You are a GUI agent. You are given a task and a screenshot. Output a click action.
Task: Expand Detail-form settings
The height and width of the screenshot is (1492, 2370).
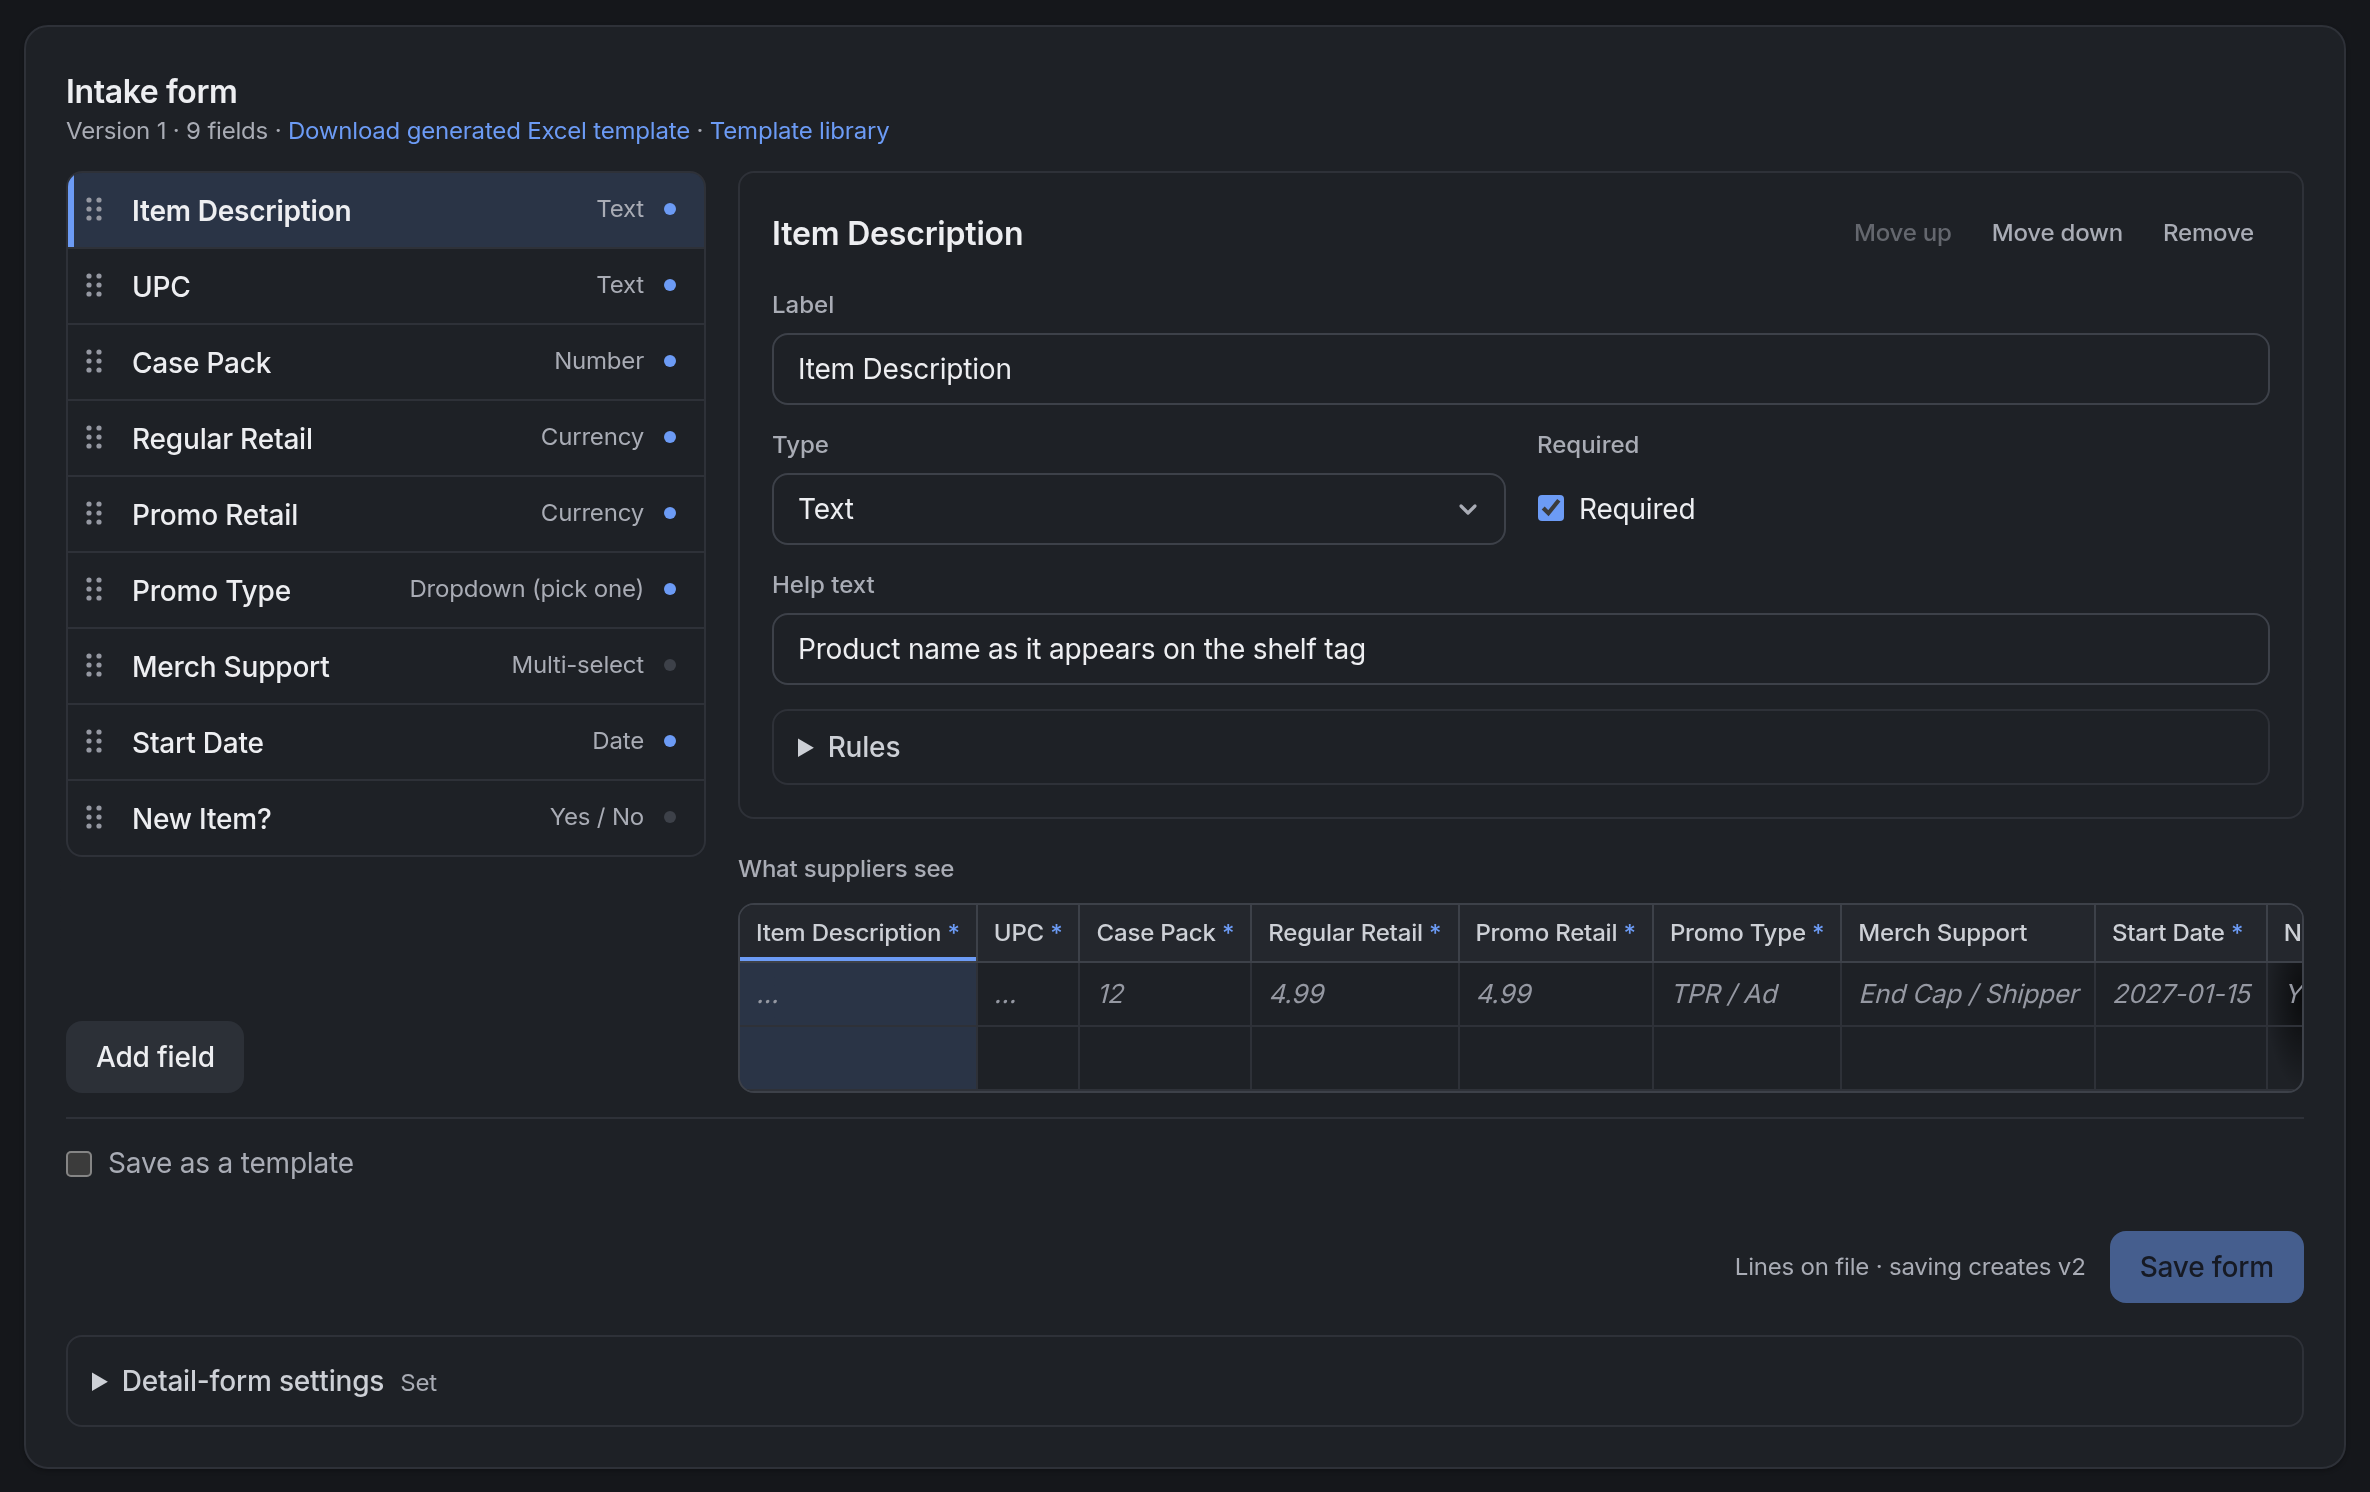(1184, 1381)
